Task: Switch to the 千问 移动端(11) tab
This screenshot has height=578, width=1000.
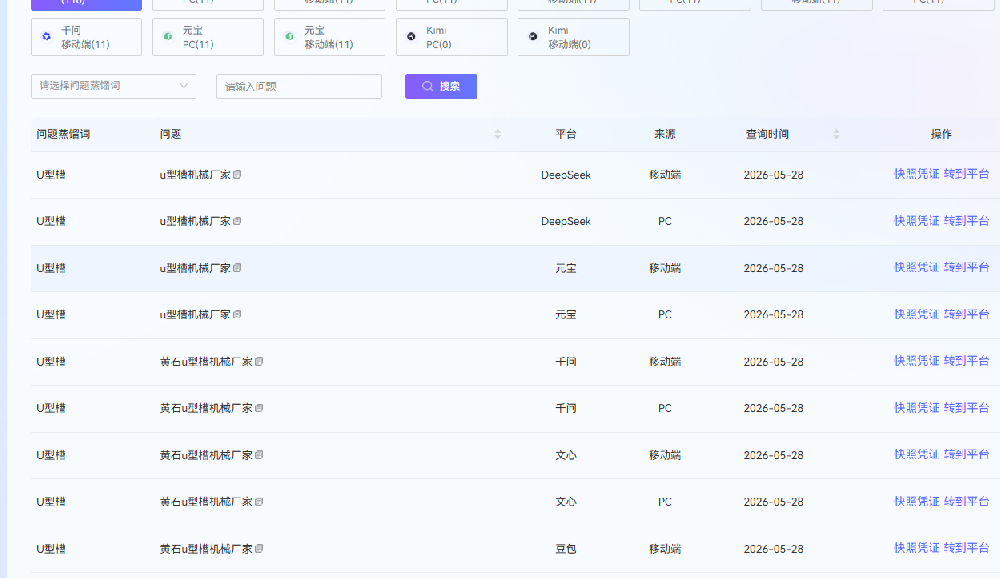Action: pos(86,37)
